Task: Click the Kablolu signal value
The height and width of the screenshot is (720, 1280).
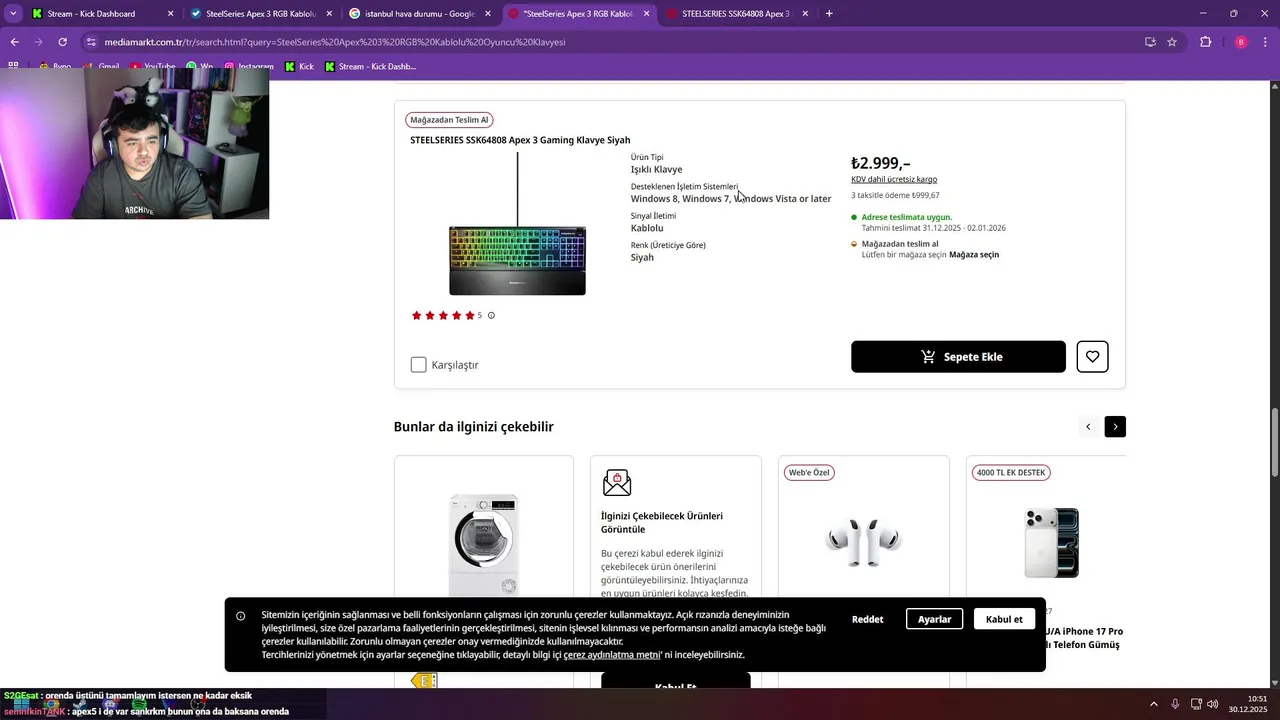Action: tap(647, 228)
